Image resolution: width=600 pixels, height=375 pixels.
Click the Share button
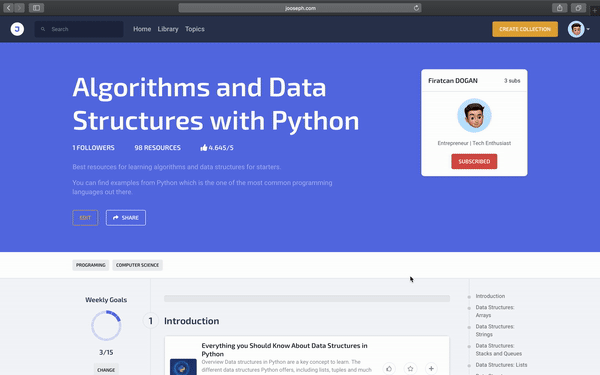126,218
